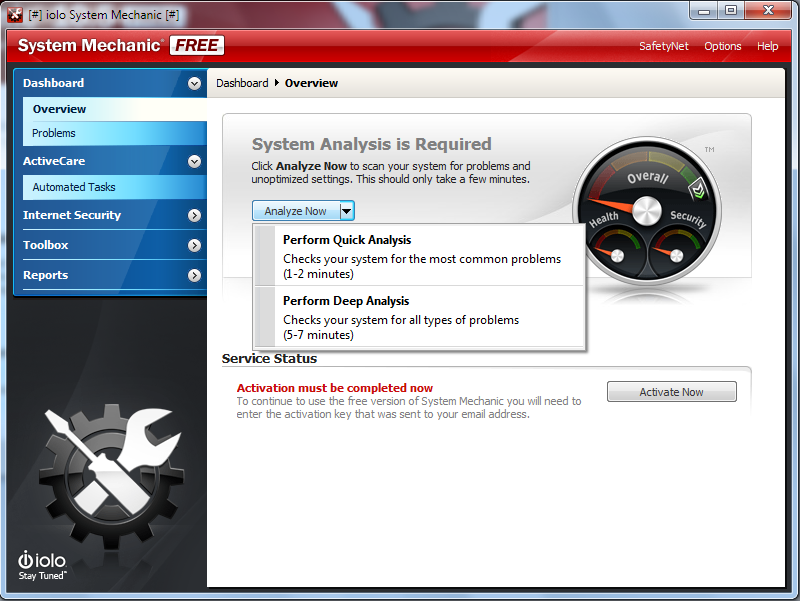Close the System Mechanic window
The image size is (800, 601).
pyautogui.click(x=768, y=11)
